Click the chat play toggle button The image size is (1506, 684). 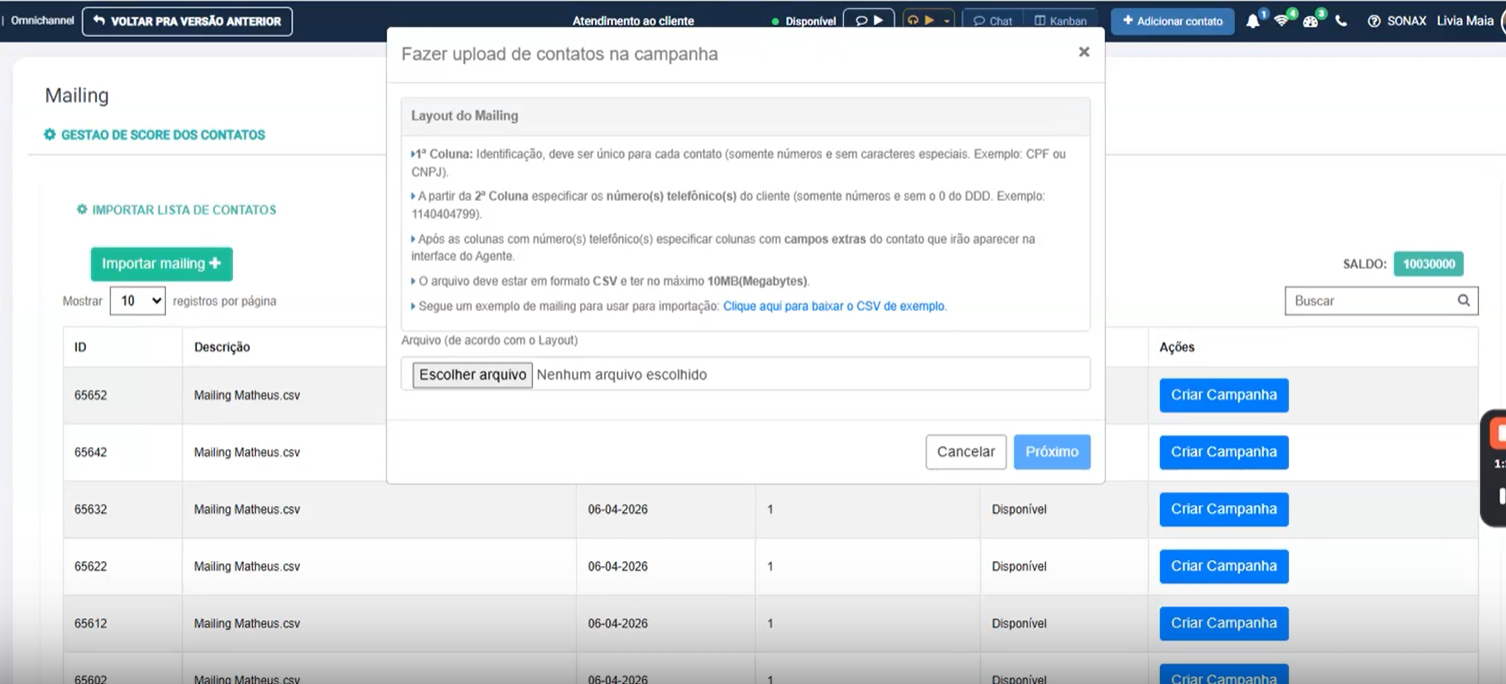(869, 20)
